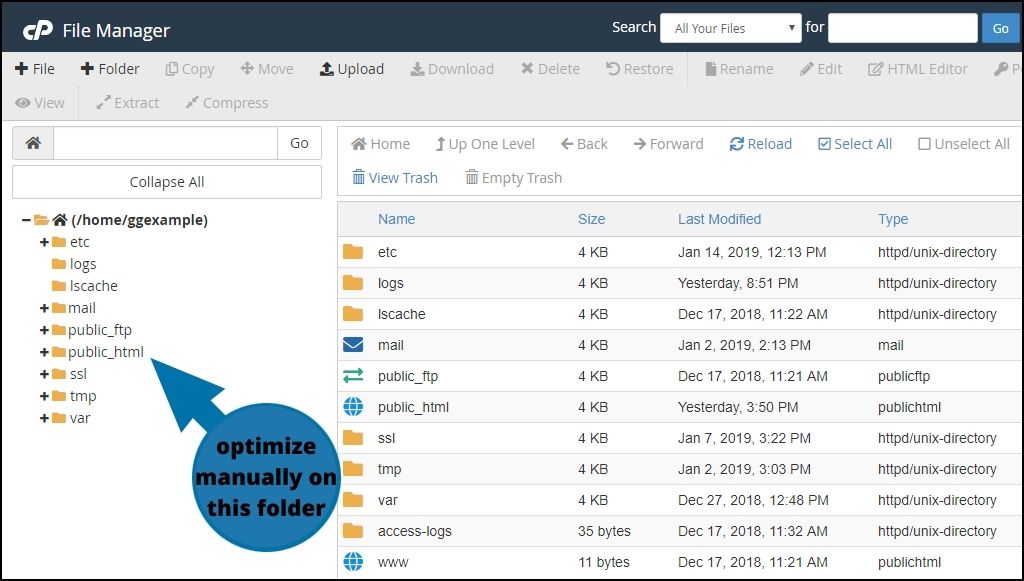Click the search text field
The width and height of the screenshot is (1024, 581).
903,28
